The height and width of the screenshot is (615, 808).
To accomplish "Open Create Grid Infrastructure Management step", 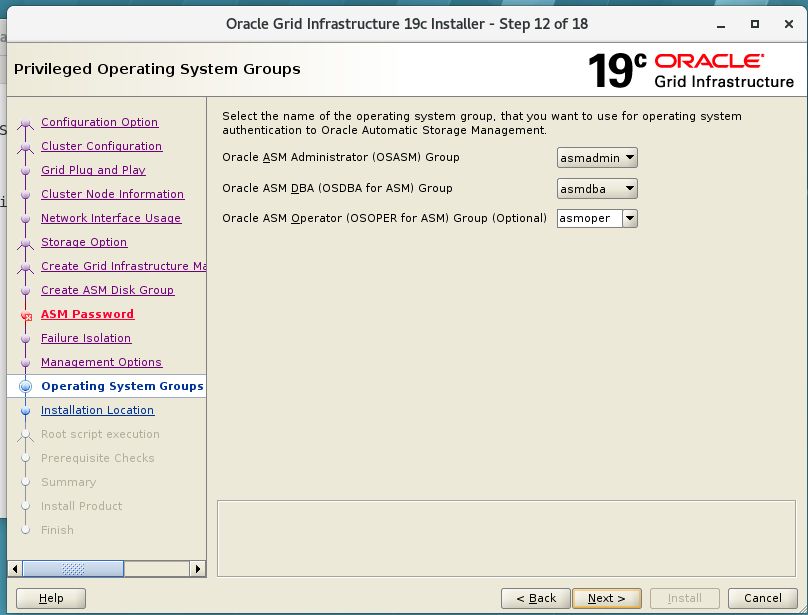I will click(123, 266).
